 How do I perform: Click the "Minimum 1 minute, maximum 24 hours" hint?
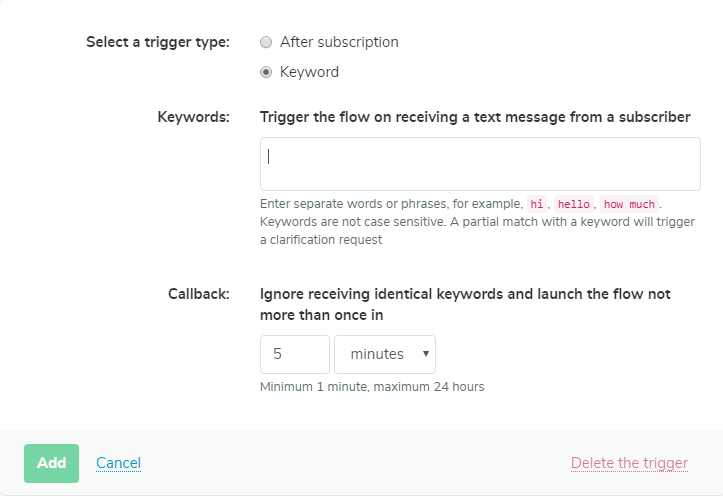click(372, 386)
